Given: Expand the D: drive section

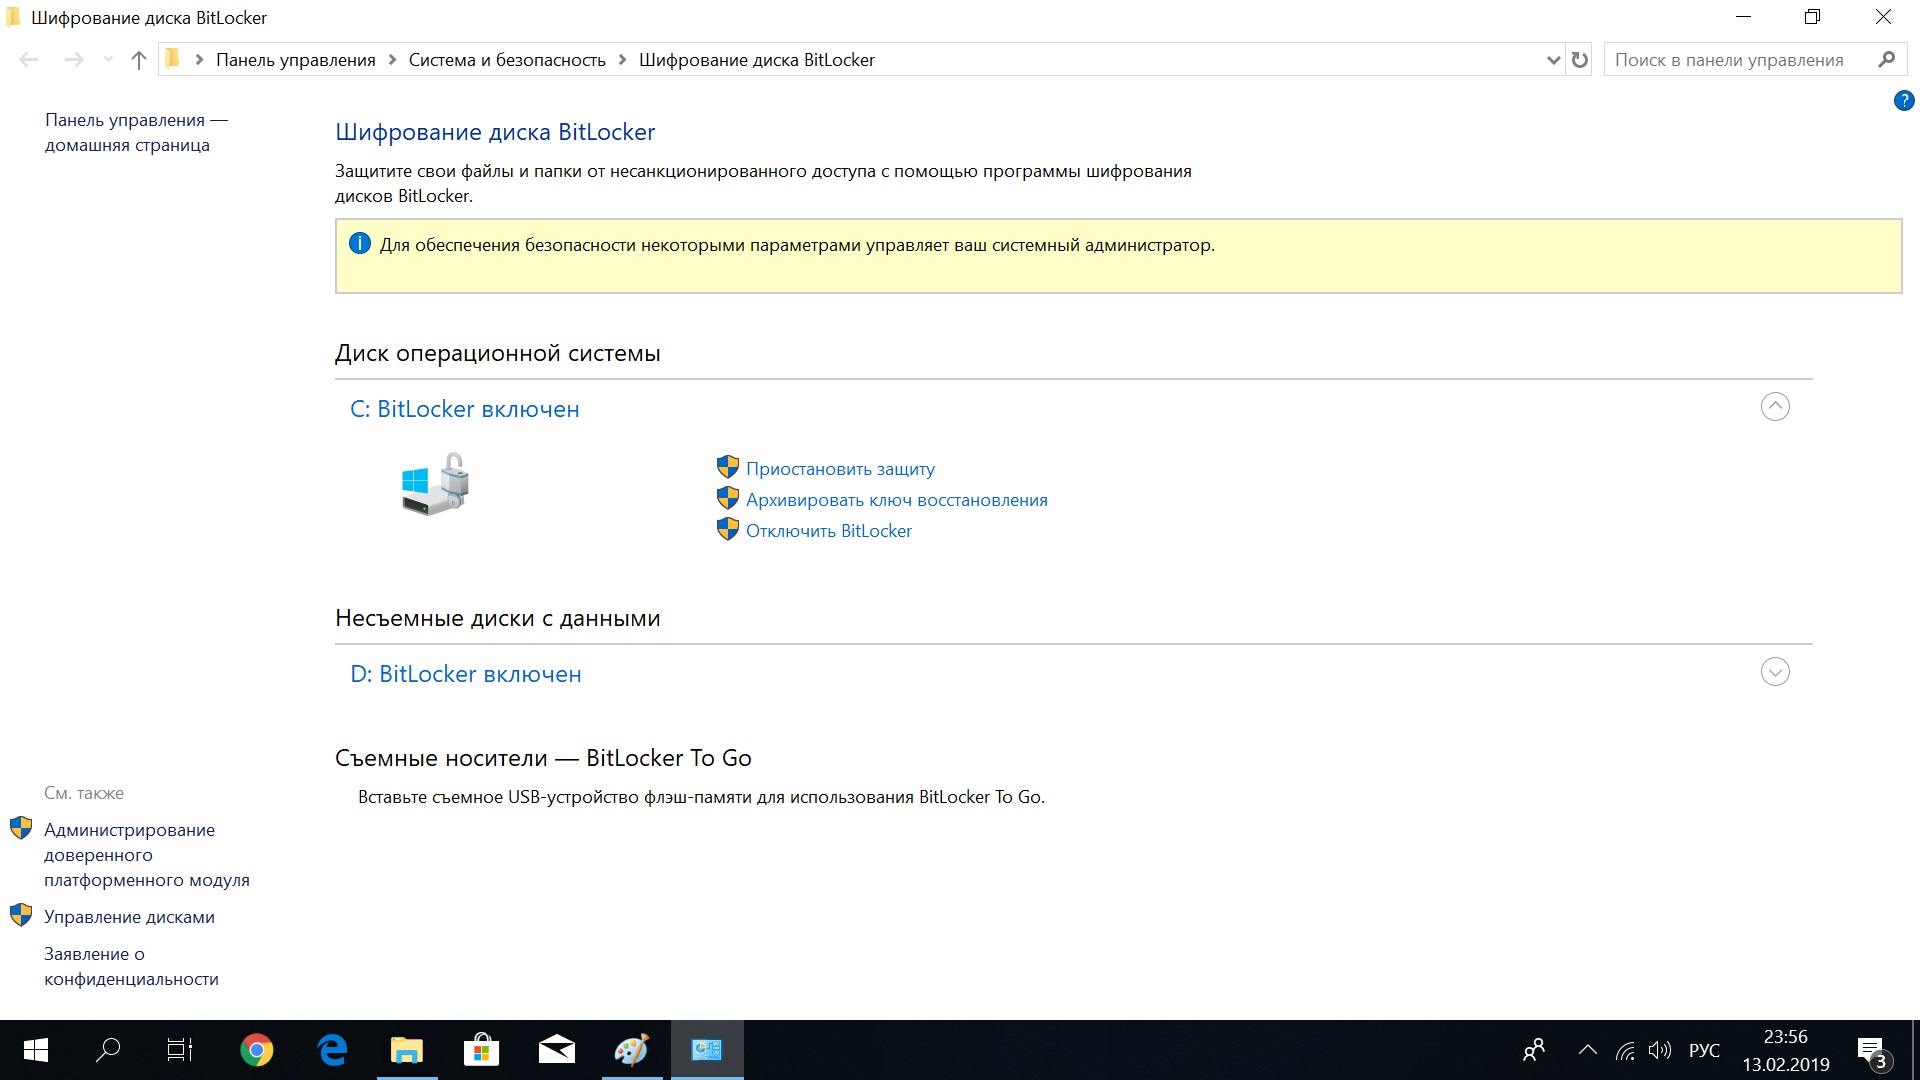Looking at the screenshot, I should (1775, 672).
